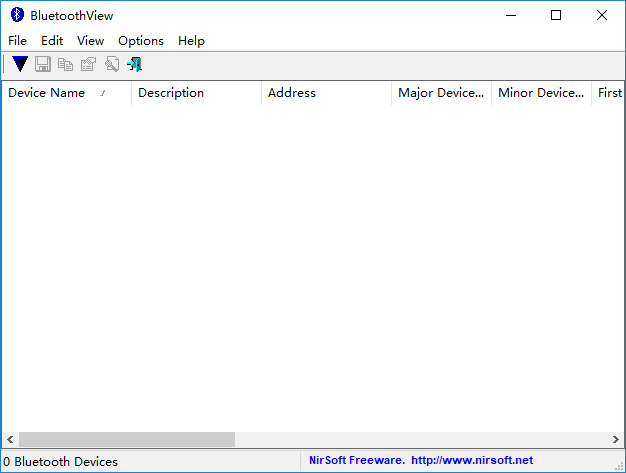Click the Copy selected items icon

[x=66, y=64]
